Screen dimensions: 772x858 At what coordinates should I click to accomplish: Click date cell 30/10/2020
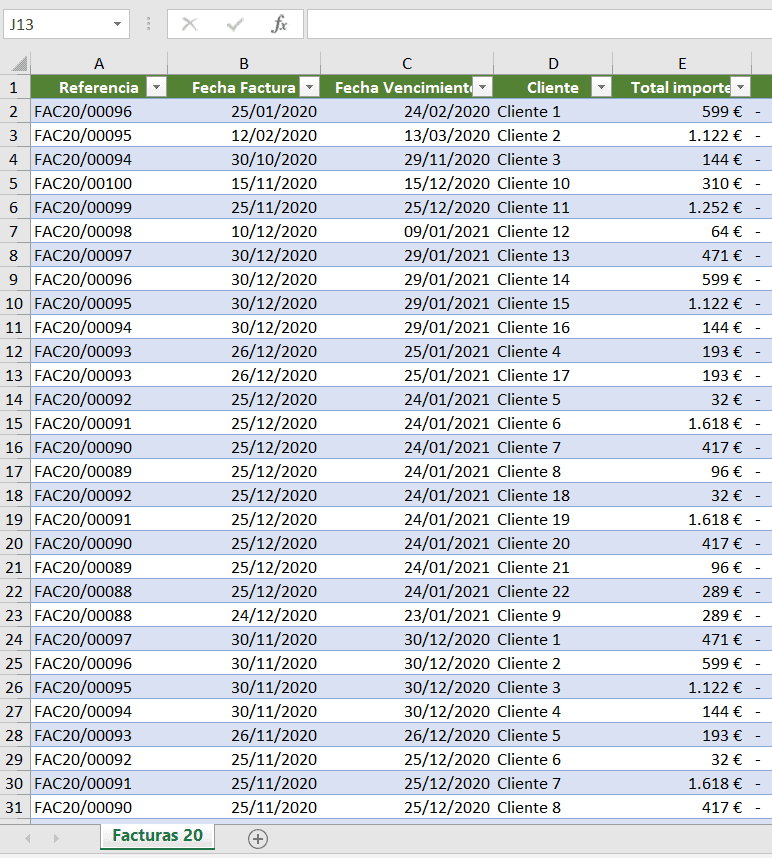coord(244,159)
